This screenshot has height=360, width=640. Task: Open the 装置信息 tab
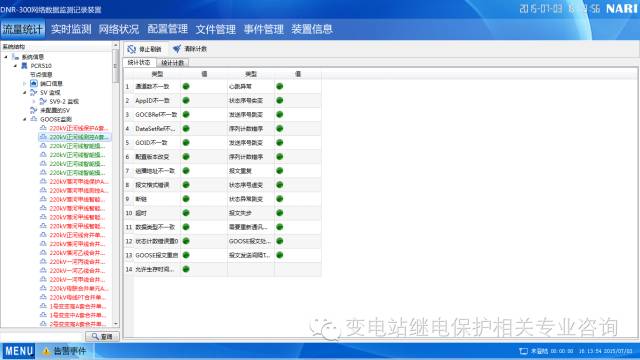pos(312,29)
